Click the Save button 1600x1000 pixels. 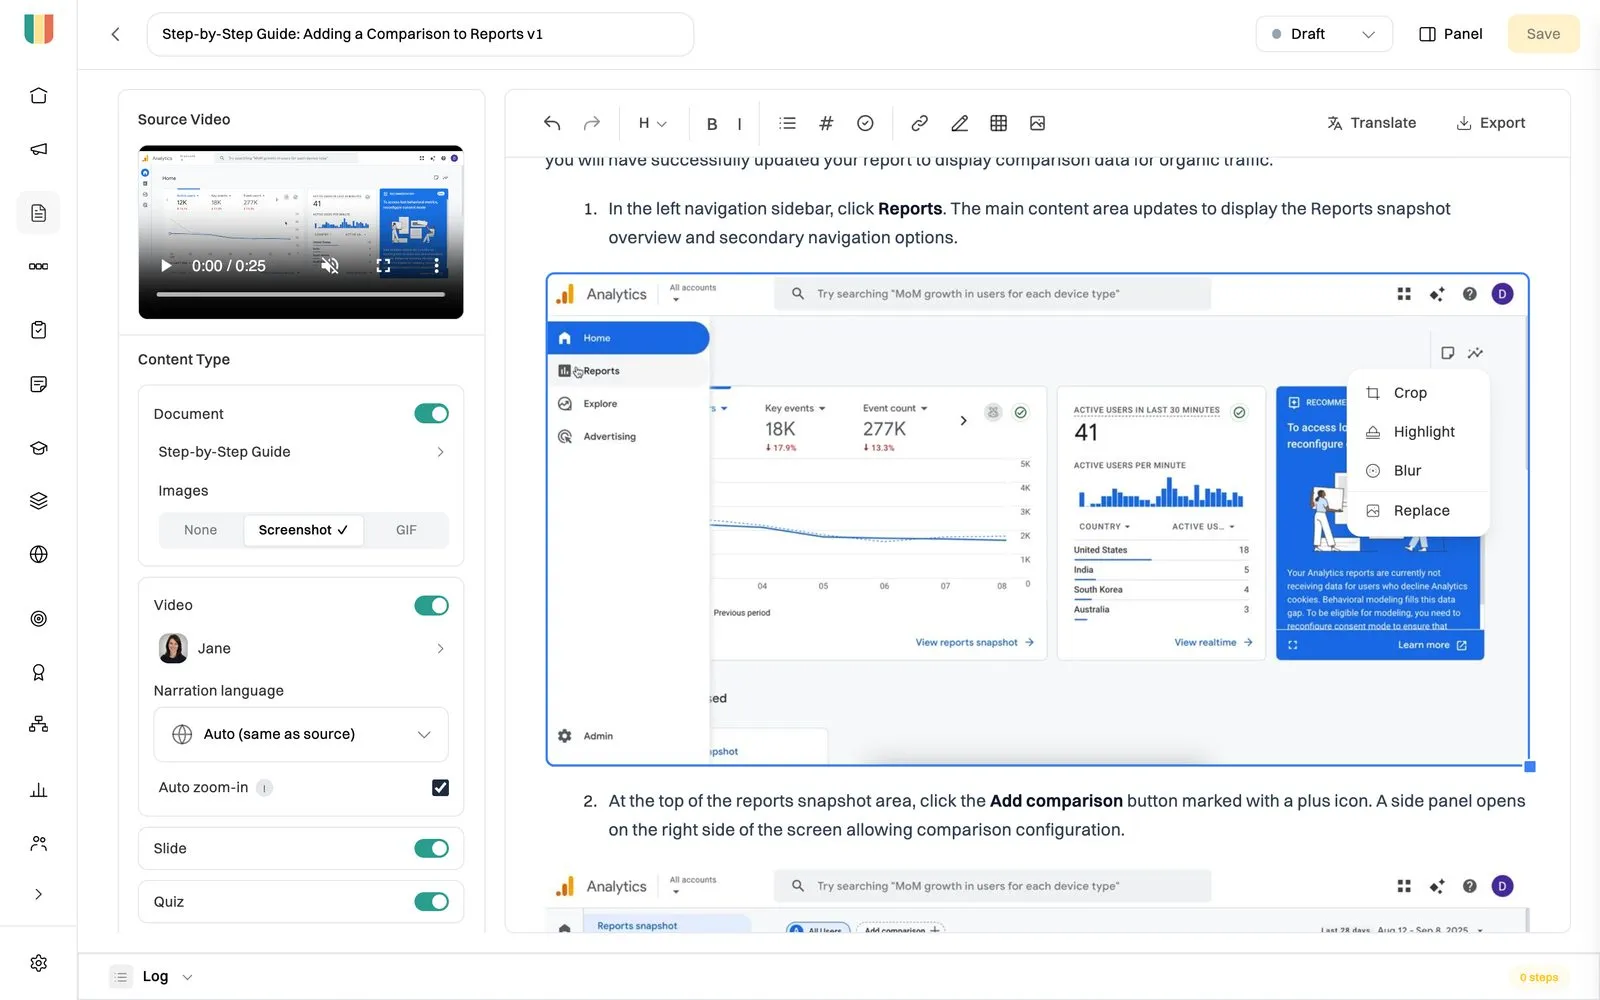[1543, 34]
